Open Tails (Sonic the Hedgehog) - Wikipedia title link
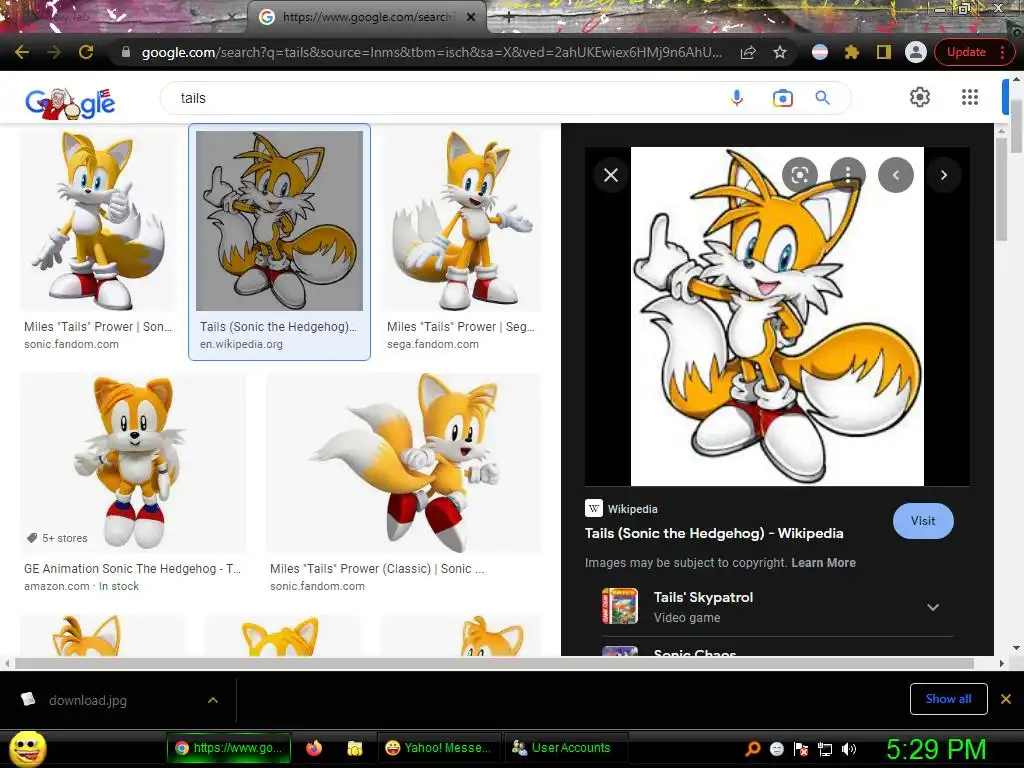 (x=714, y=534)
